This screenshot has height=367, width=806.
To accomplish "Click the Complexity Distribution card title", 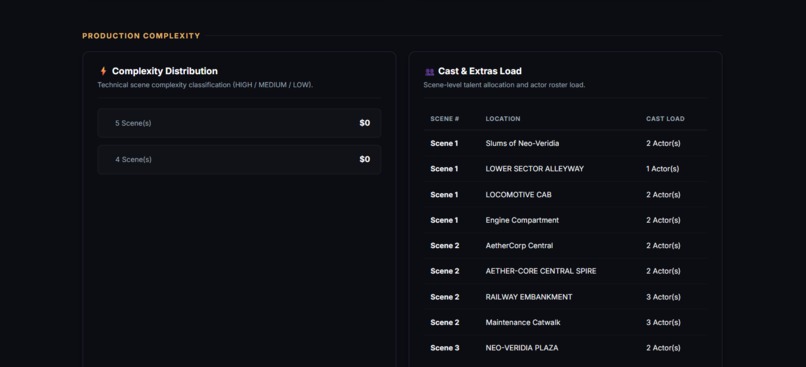I will pyautogui.click(x=164, y=71).
